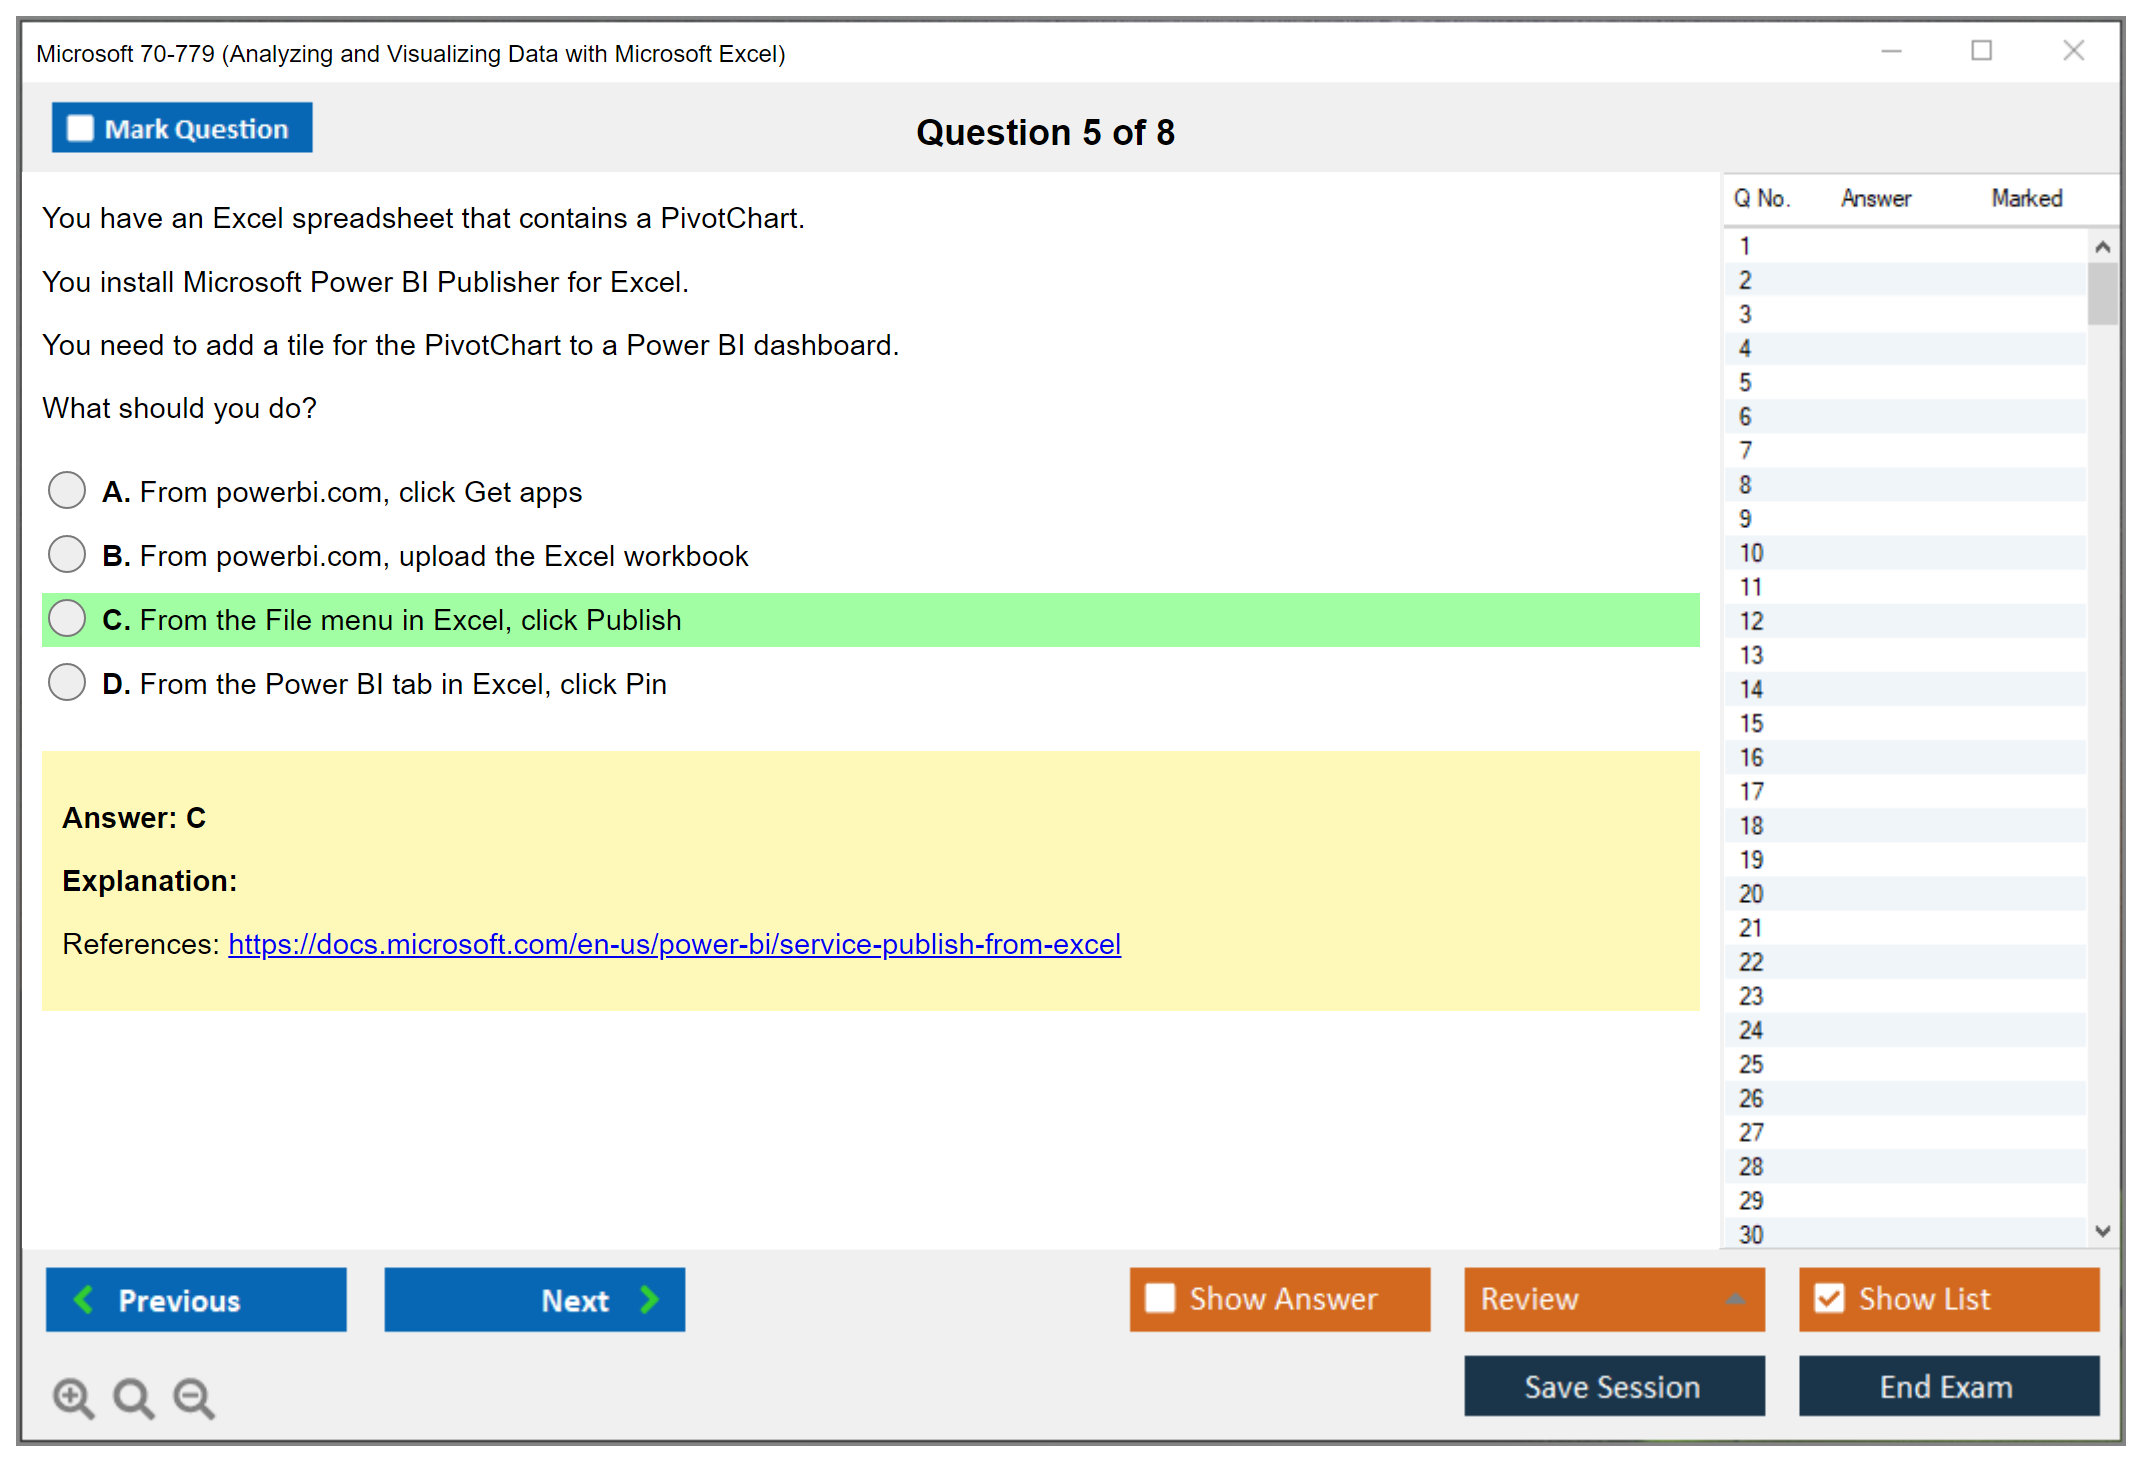Select option D Power BI tab Pin
This screenshot has height=1470, width=2150.
pos(67,683)
